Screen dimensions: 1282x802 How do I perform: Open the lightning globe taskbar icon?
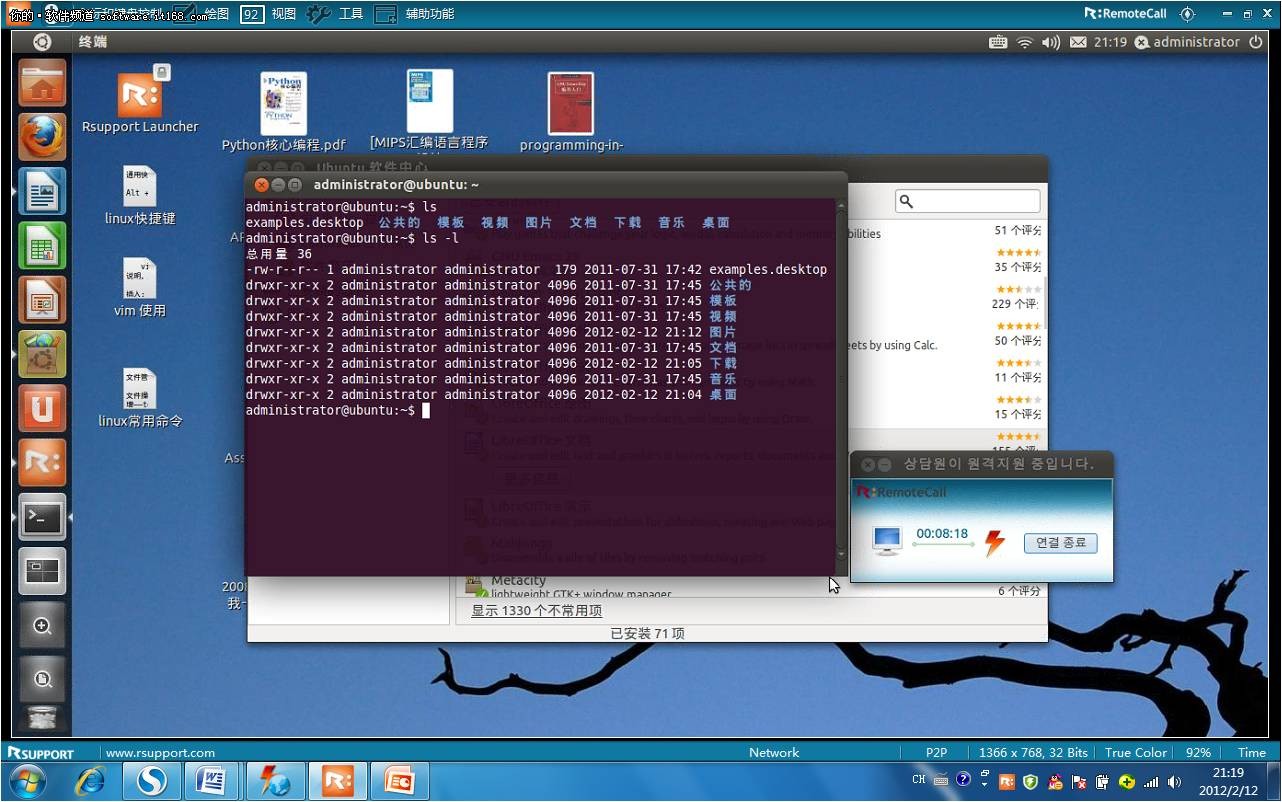(x=275, y=781)
